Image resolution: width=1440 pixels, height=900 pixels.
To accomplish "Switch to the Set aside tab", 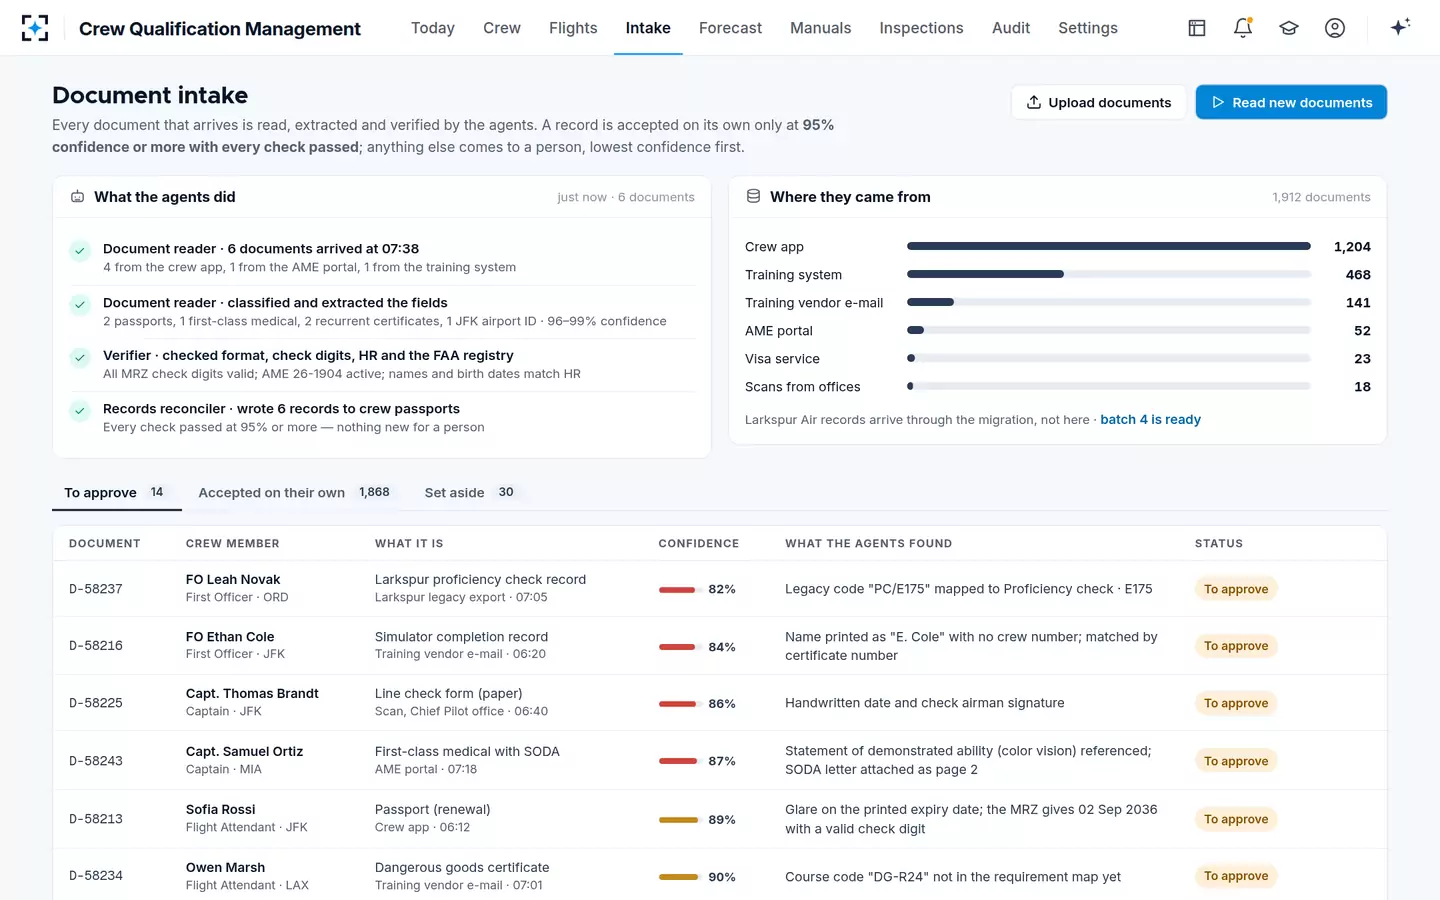I will (469, 492).
